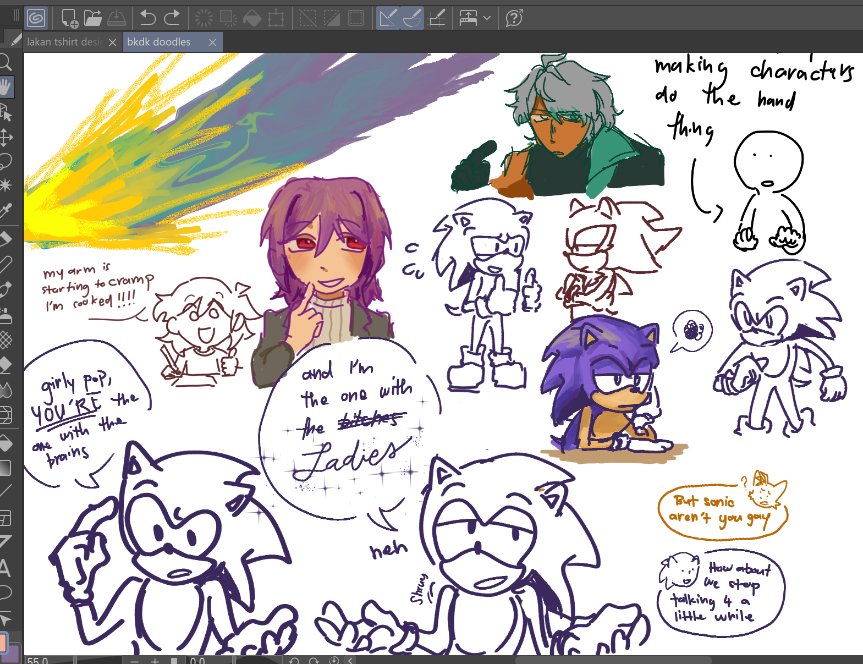This screenshot has height=664, width=863.
Task: Clear outside the selection
Action: tap(228, 18)
